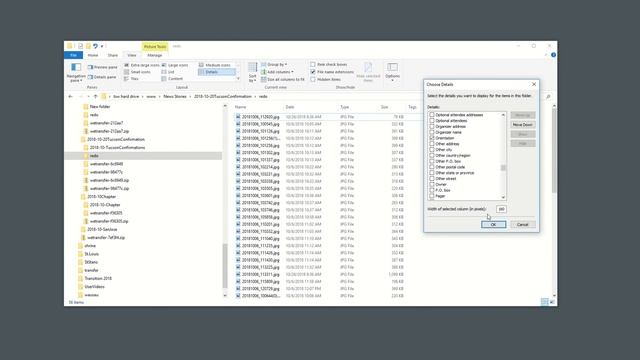Click the Details pane button
Viewport: 640px width, 360px height.
tap(102, 77)
